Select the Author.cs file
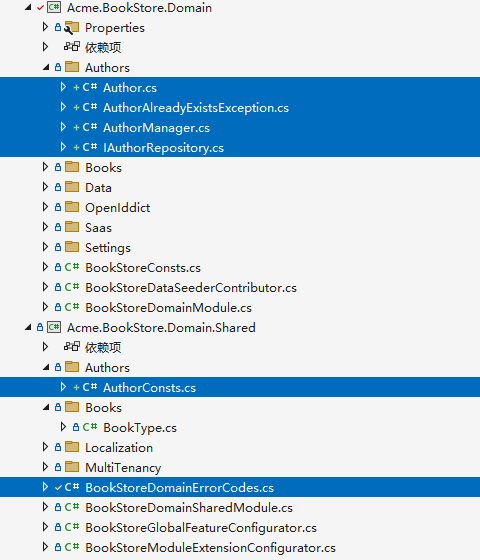This screenshot has height=560, width=480. click(x=130, y=88)
